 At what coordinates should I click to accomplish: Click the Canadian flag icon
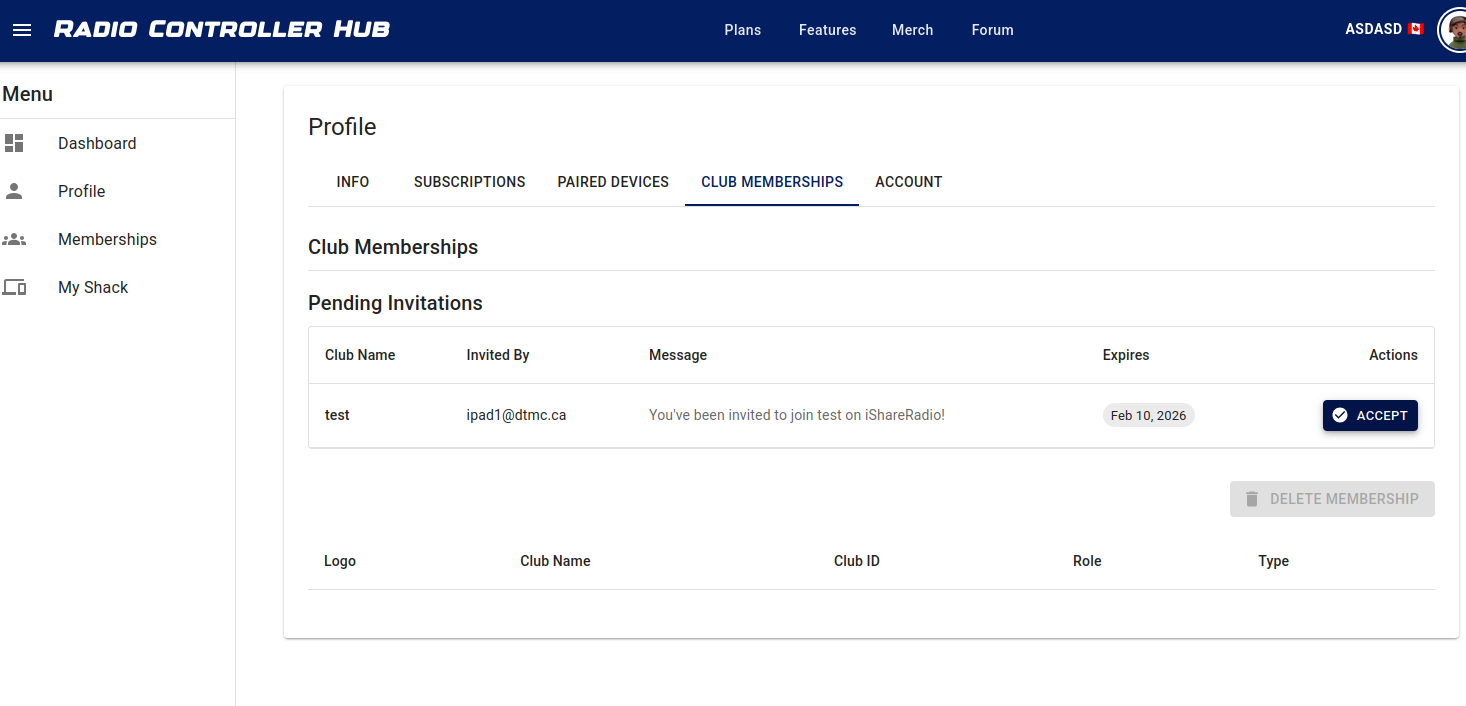tap(1415, 30)
